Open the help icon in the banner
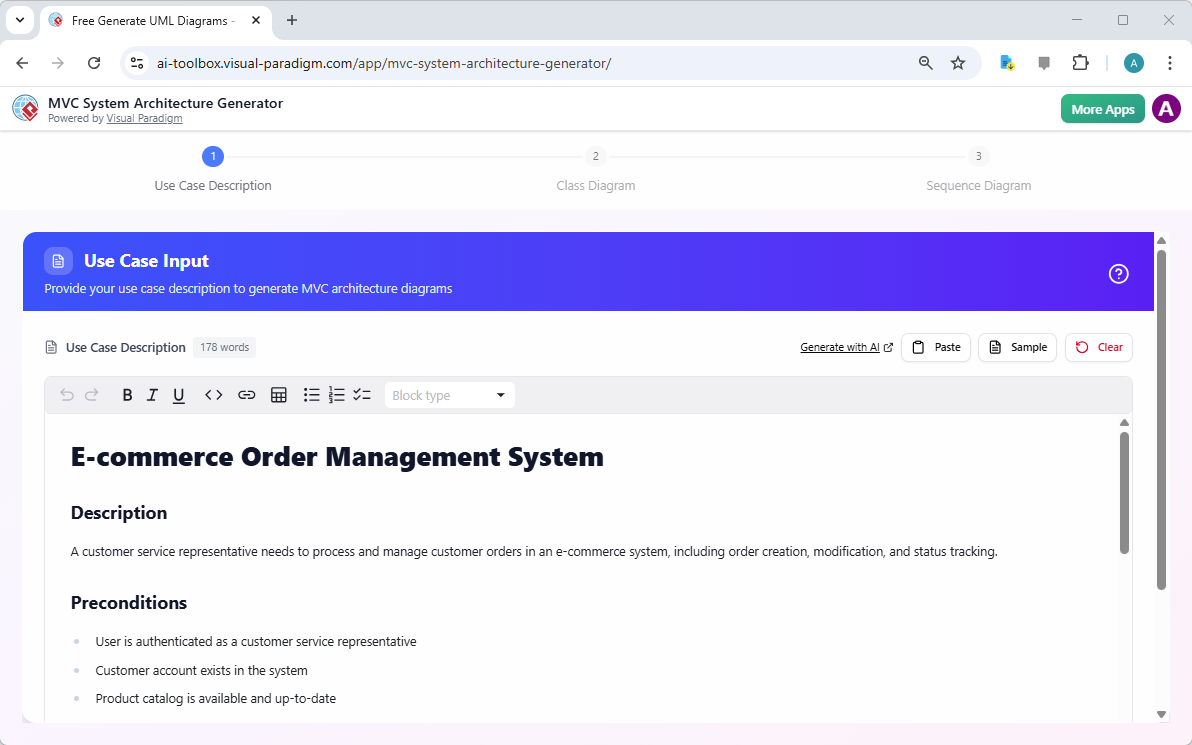Image resolution: width=1192 pixels, height=745 pixels. click(1118, 273)
